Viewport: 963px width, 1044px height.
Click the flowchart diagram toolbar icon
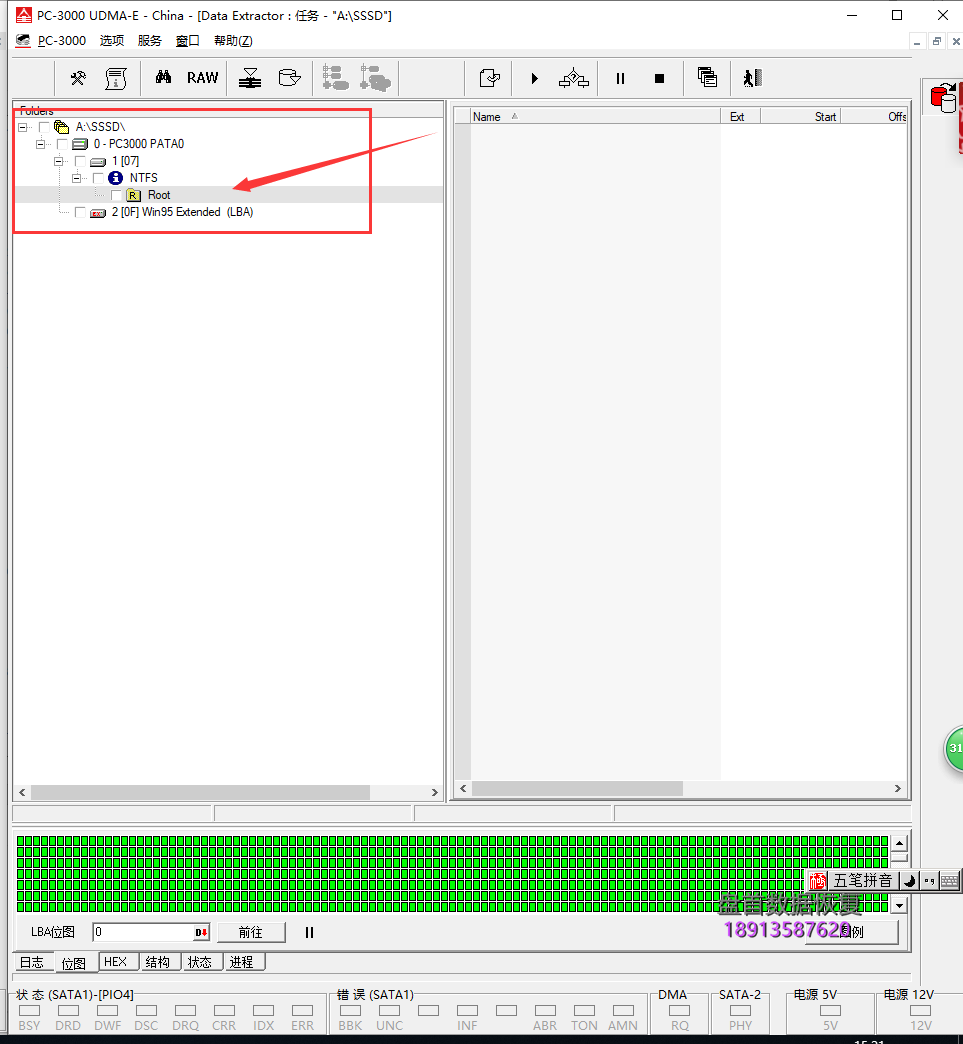(x=573, y=78)
